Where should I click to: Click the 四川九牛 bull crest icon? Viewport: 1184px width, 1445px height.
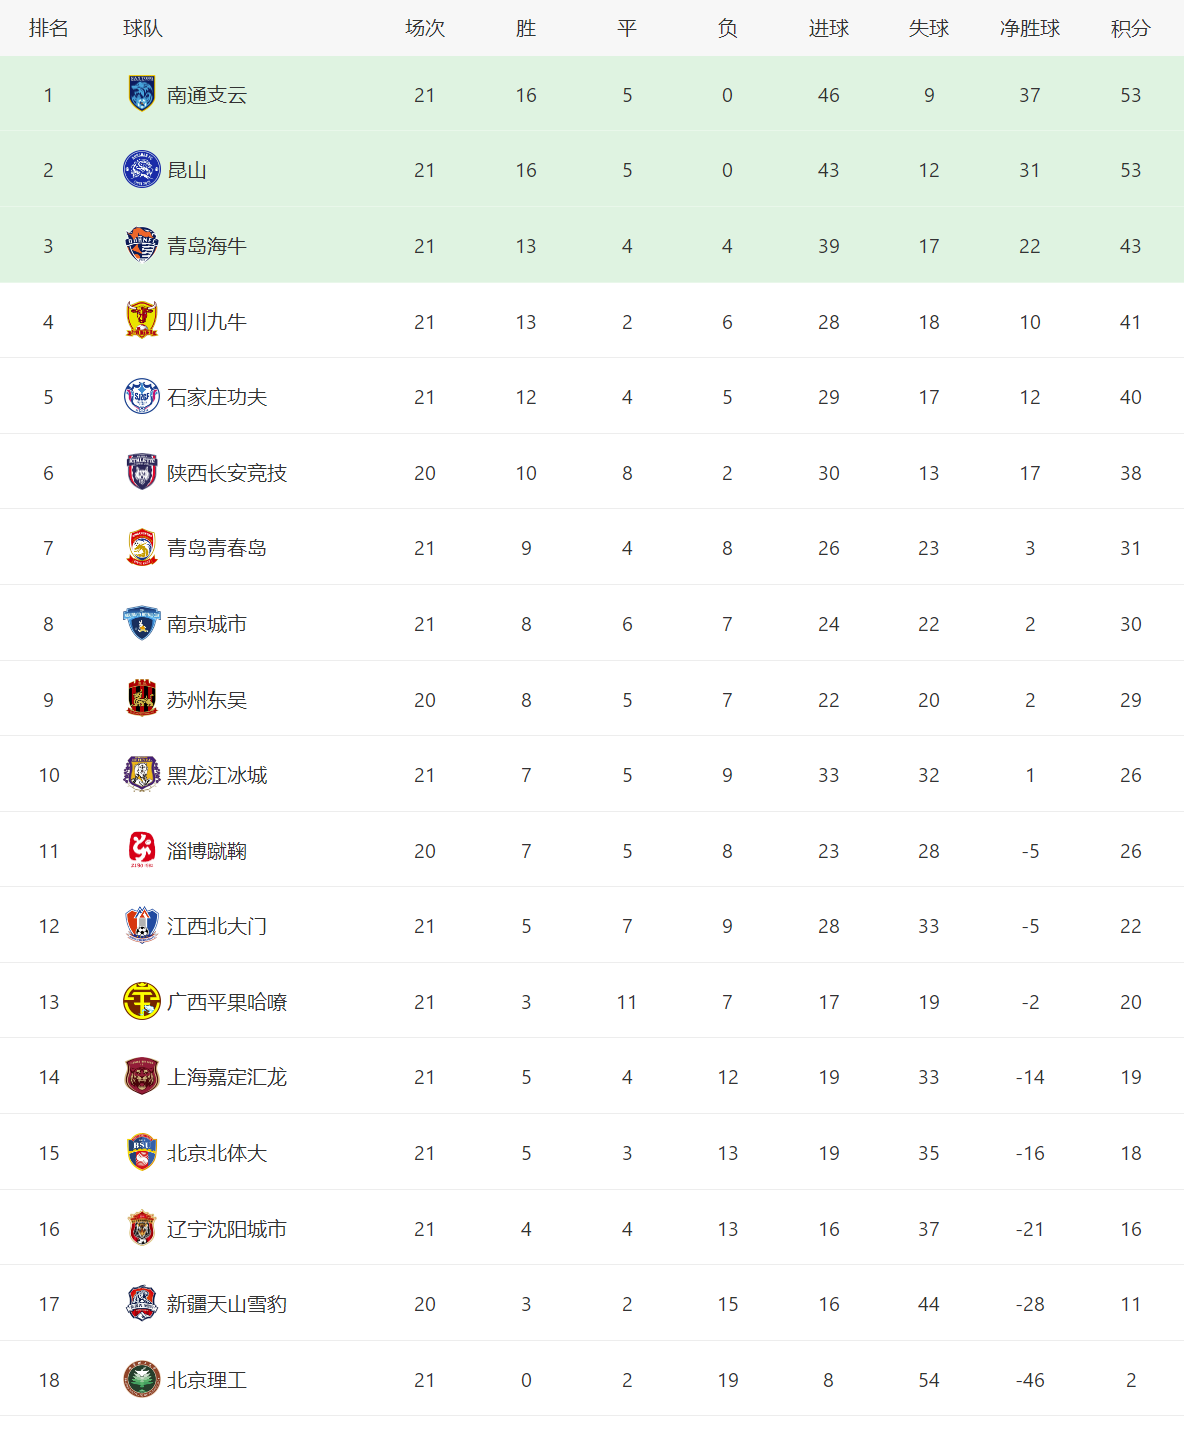tap(142, 321)
